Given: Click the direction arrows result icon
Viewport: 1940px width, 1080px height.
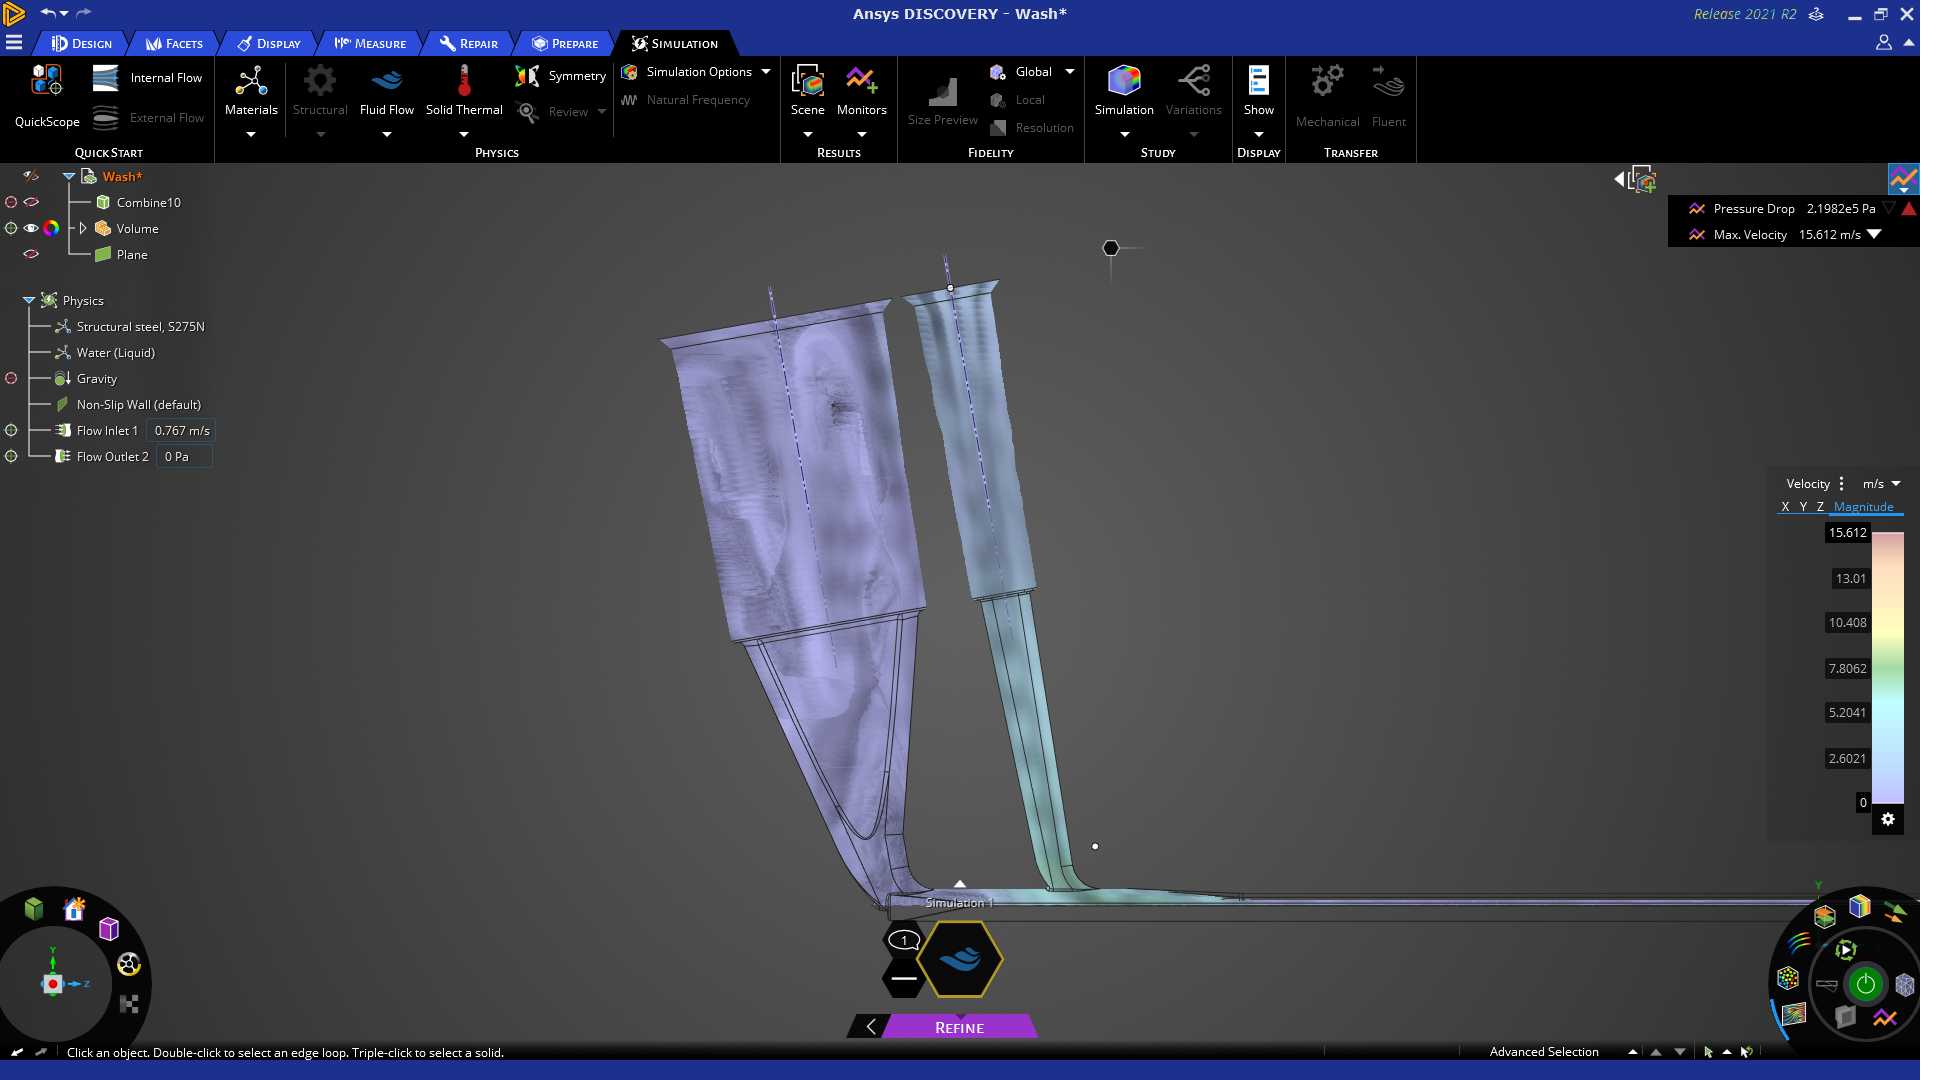Looking at the screenshot, I should tap(1894, 912).
